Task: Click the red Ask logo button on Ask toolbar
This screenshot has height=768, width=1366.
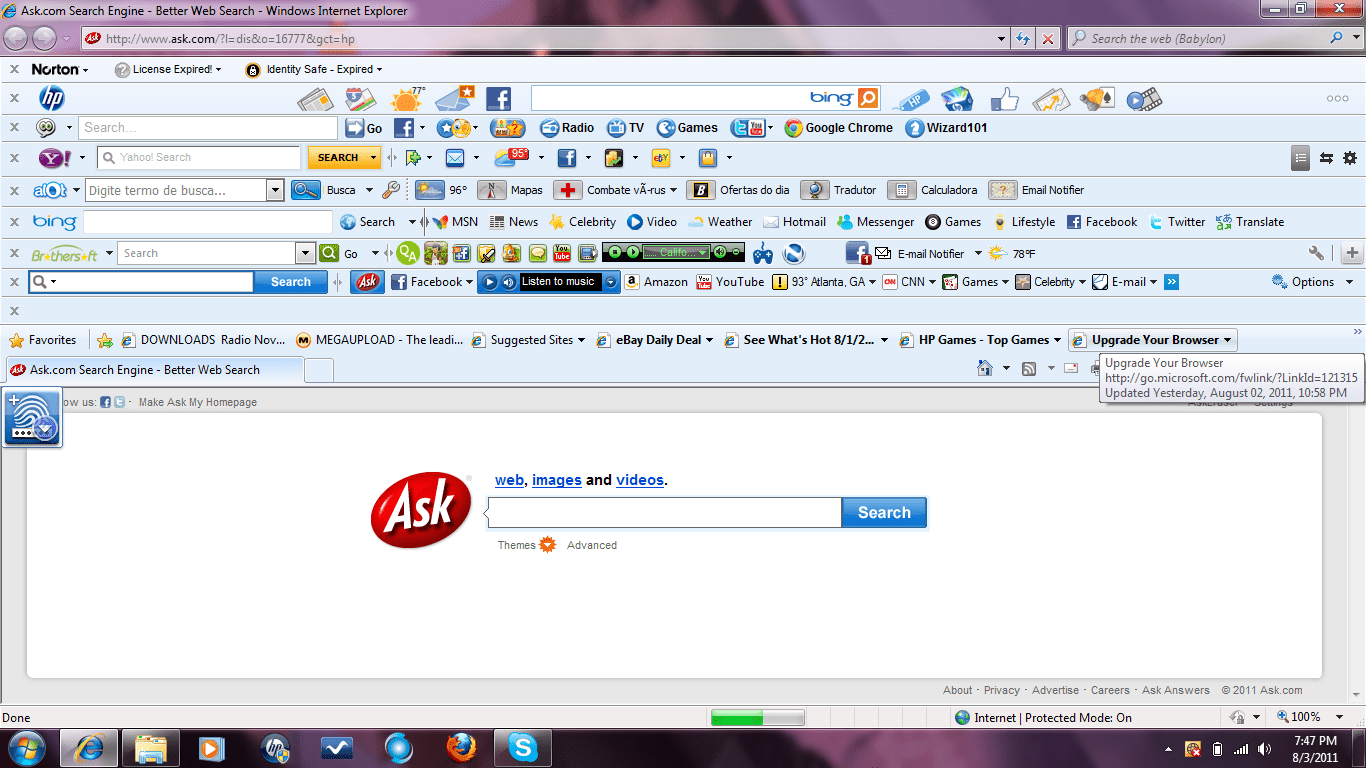Action: coord(368,282)
